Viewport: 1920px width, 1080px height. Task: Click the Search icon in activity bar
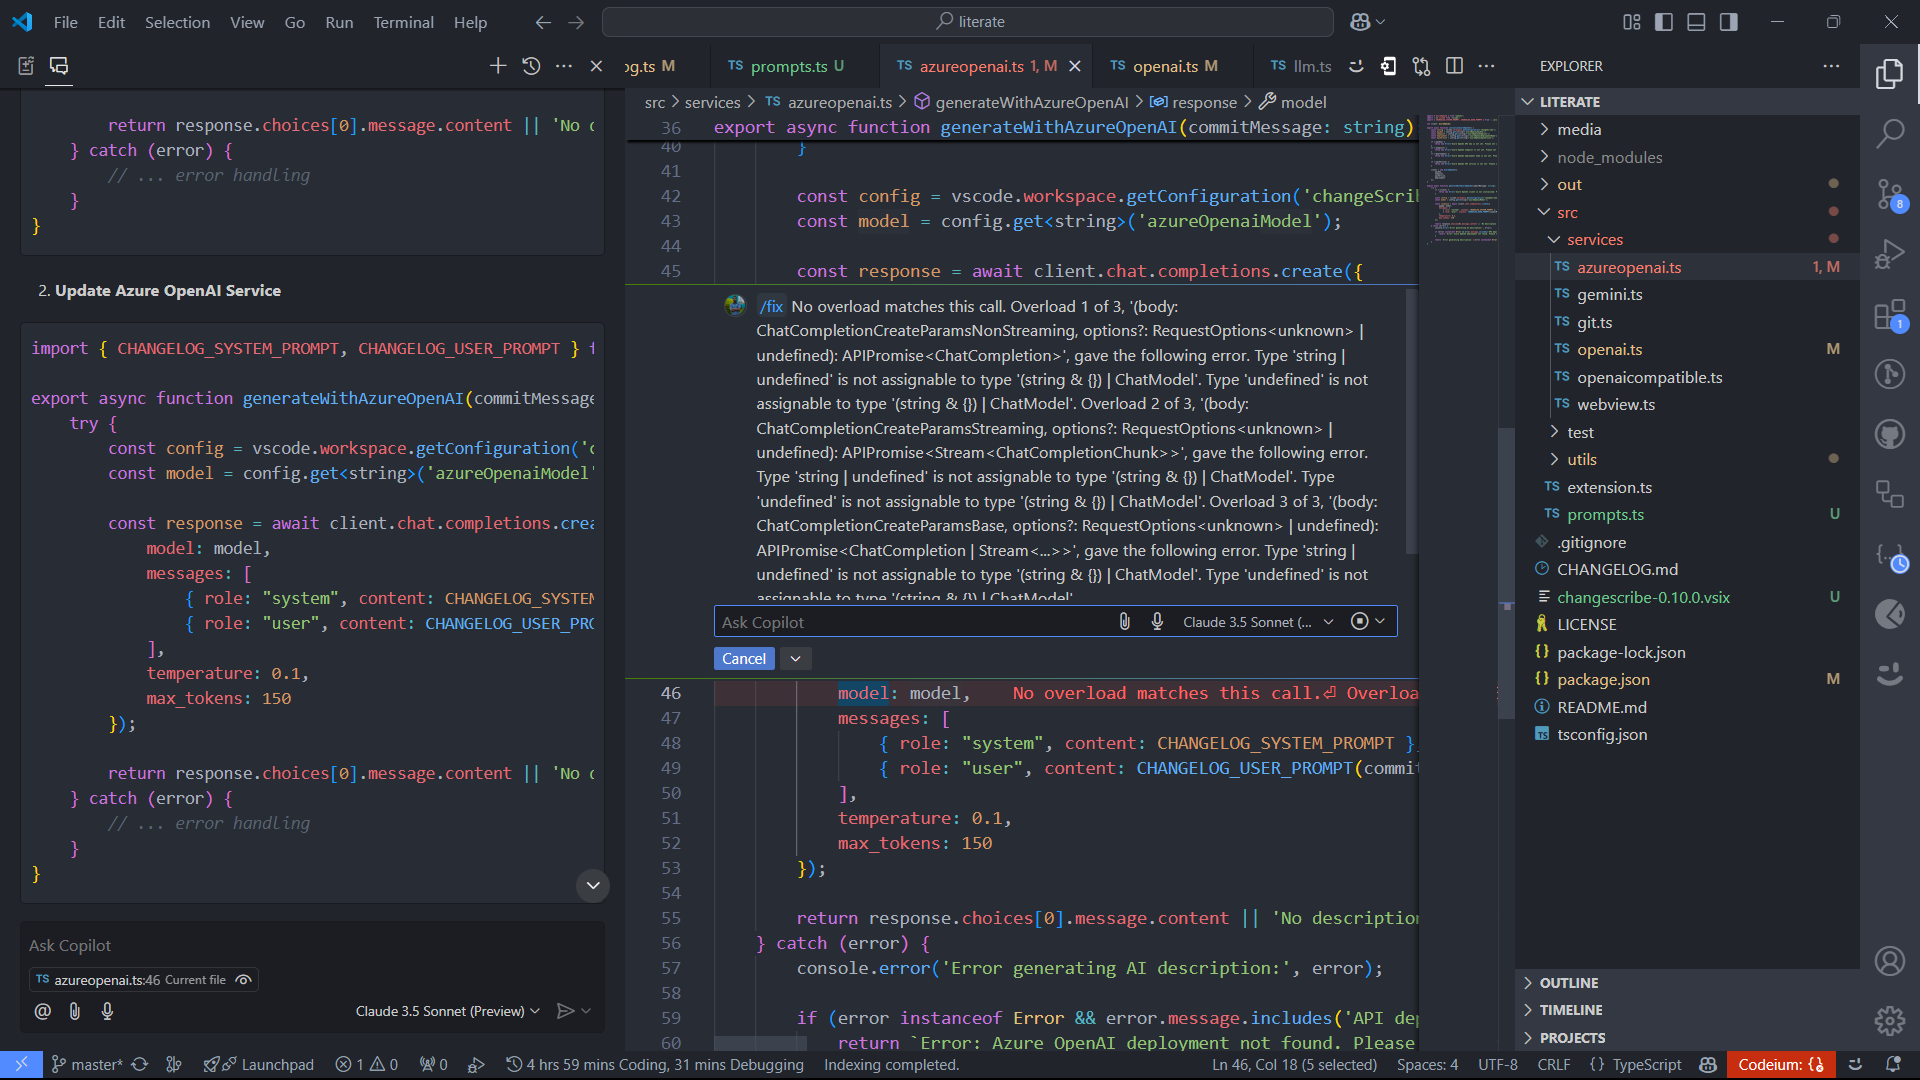coord(1889,133)
